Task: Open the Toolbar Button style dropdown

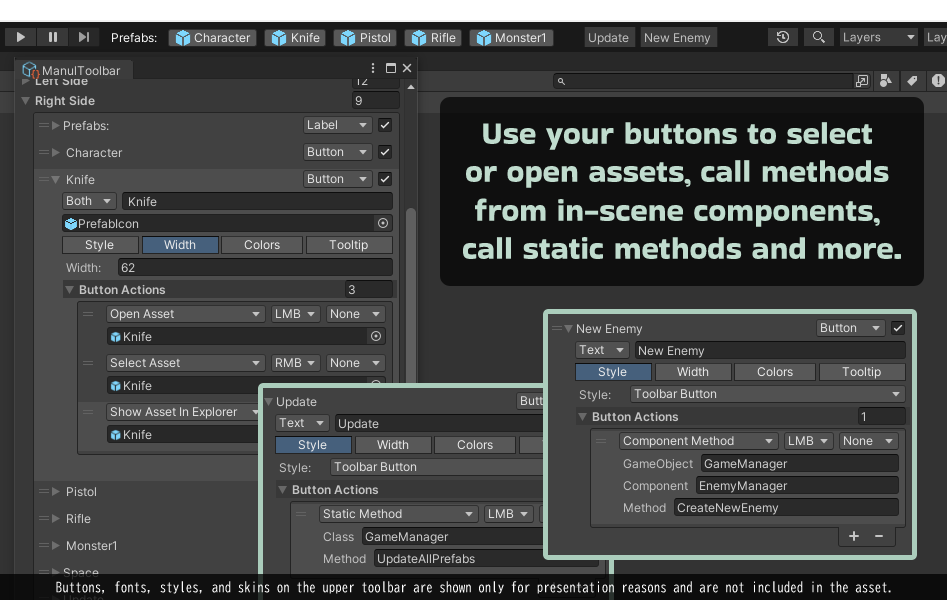Action: tap(767, 394)
